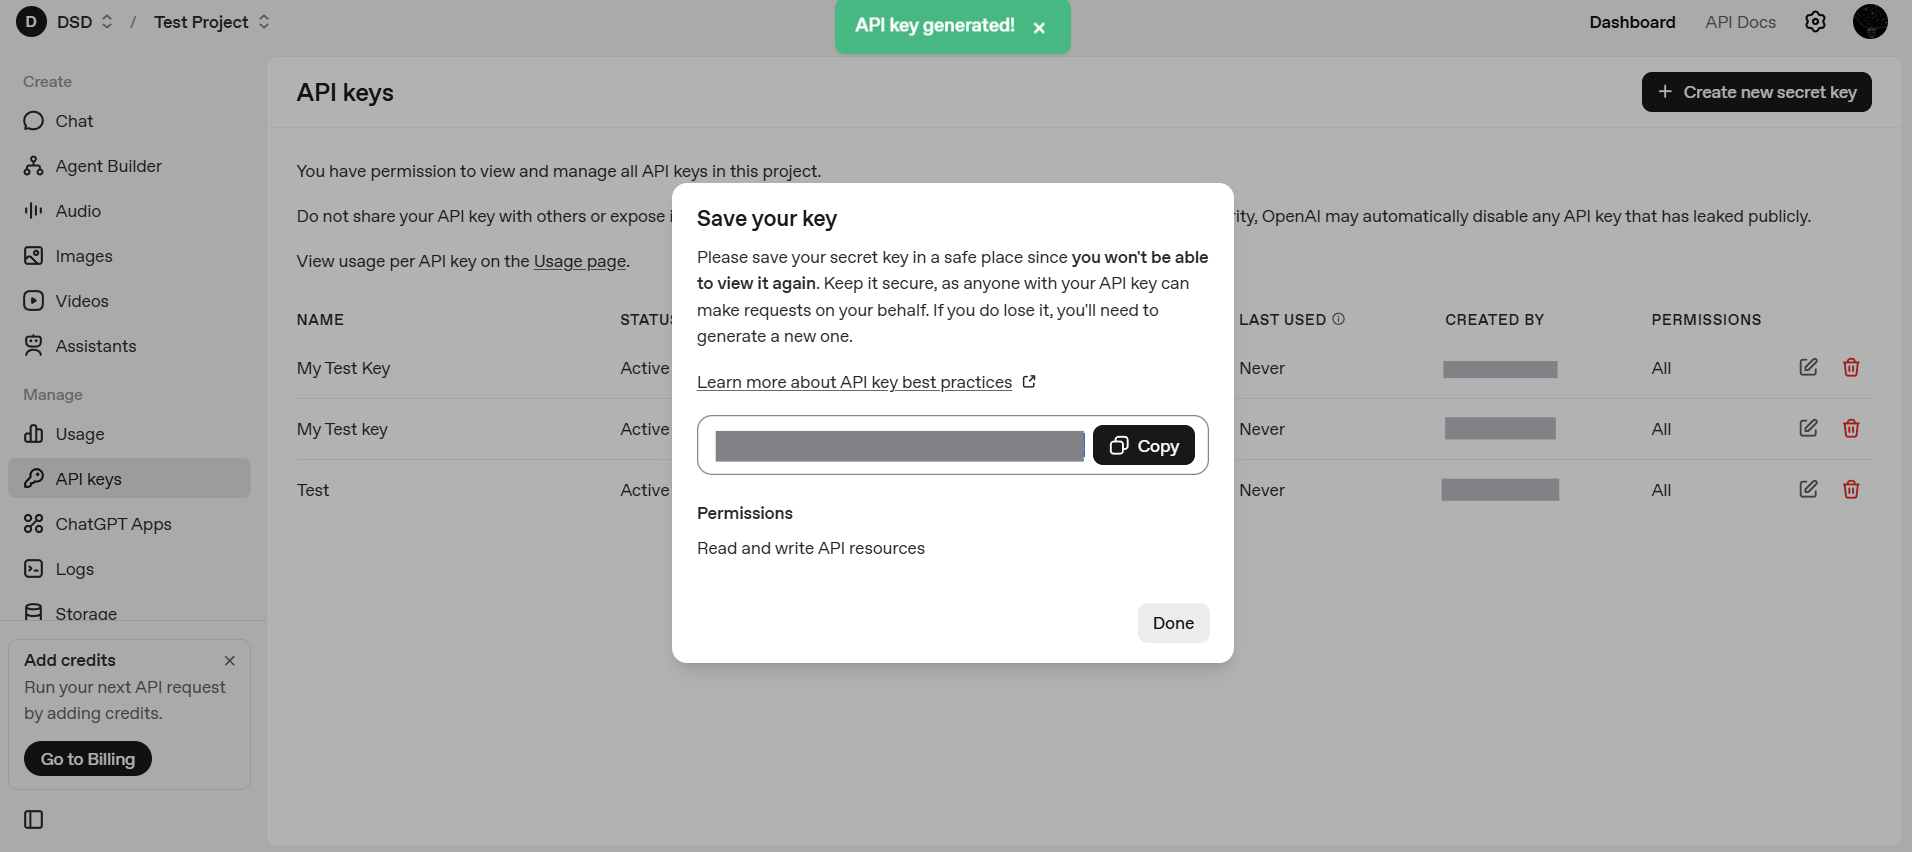Image resolution: width=1912 pixels, height=852 pixels.
Task: Select the generated secret key field
Action: click(x=899, y=446)
